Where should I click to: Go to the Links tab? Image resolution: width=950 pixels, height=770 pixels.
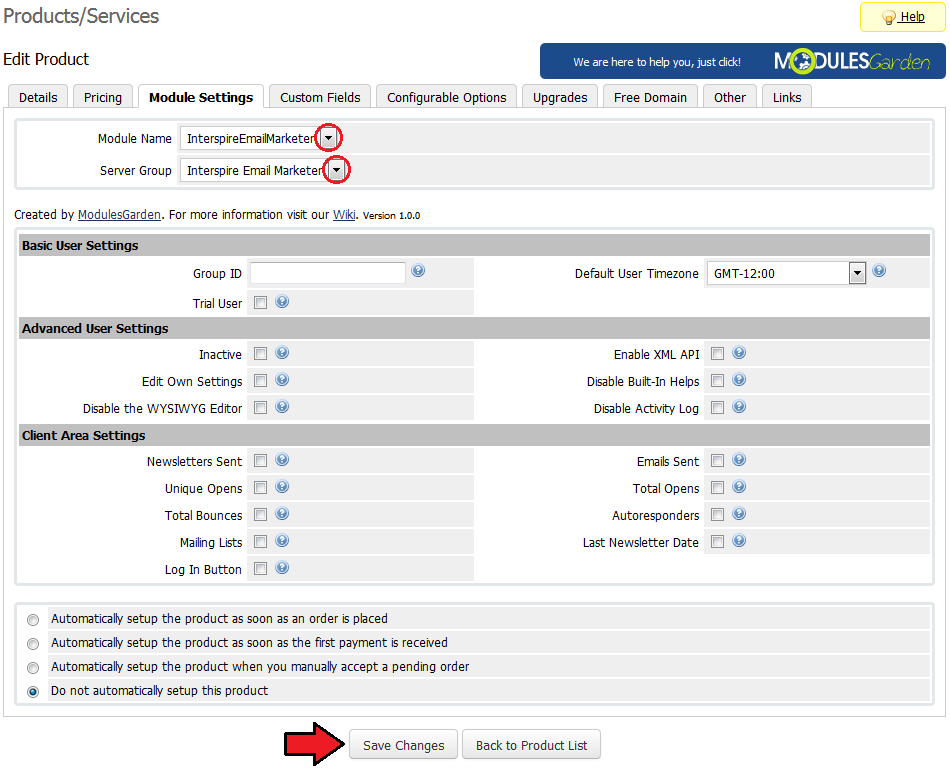(787, 97)
